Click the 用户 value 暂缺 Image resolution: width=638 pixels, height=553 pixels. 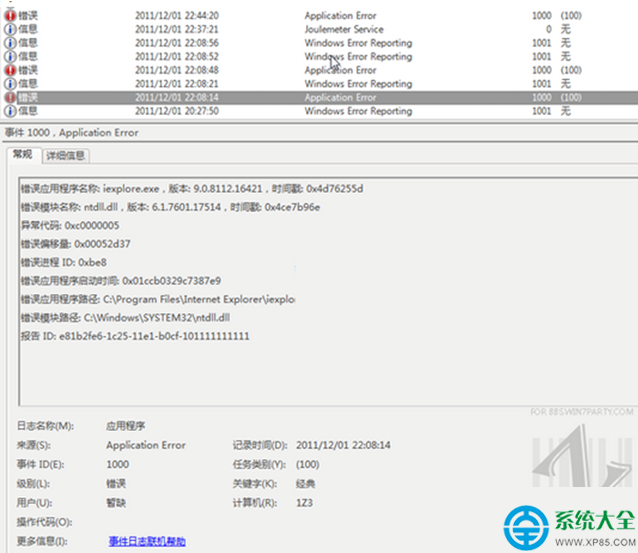(x=116, y=503)
